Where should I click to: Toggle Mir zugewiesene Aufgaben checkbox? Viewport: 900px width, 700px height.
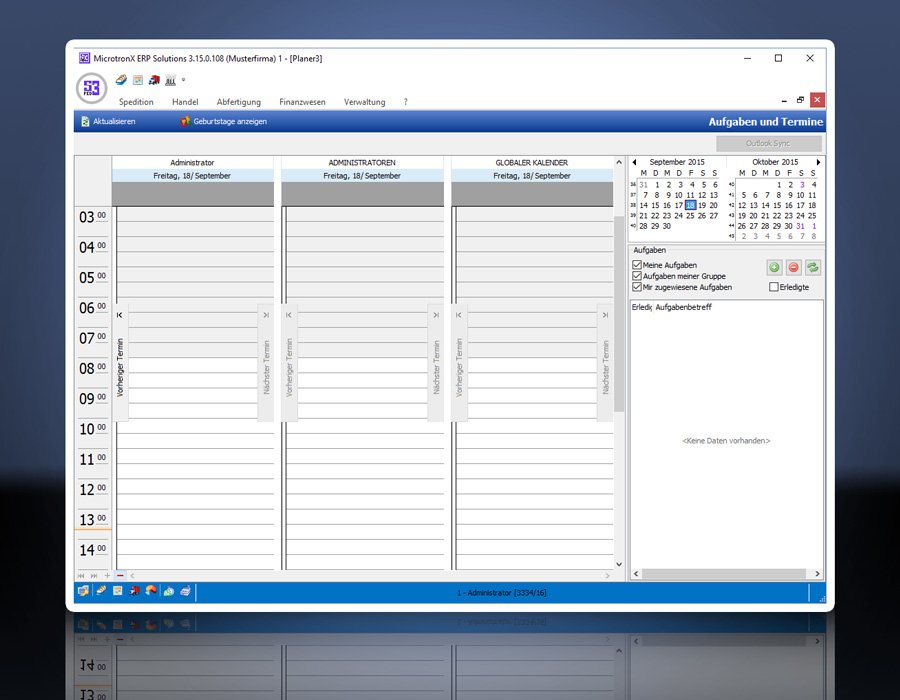coord(637,287)
